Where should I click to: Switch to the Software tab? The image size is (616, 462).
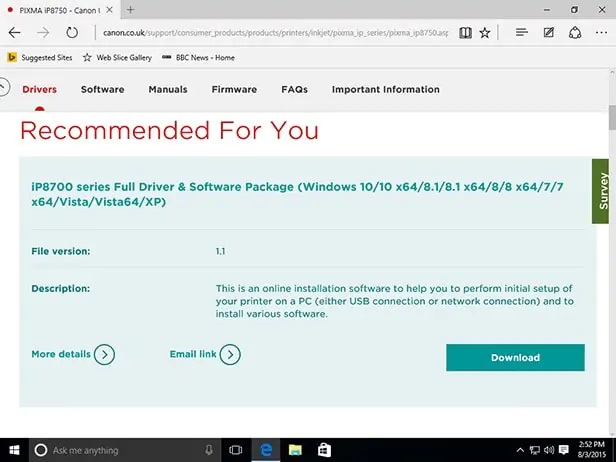[x=103, y=90]
